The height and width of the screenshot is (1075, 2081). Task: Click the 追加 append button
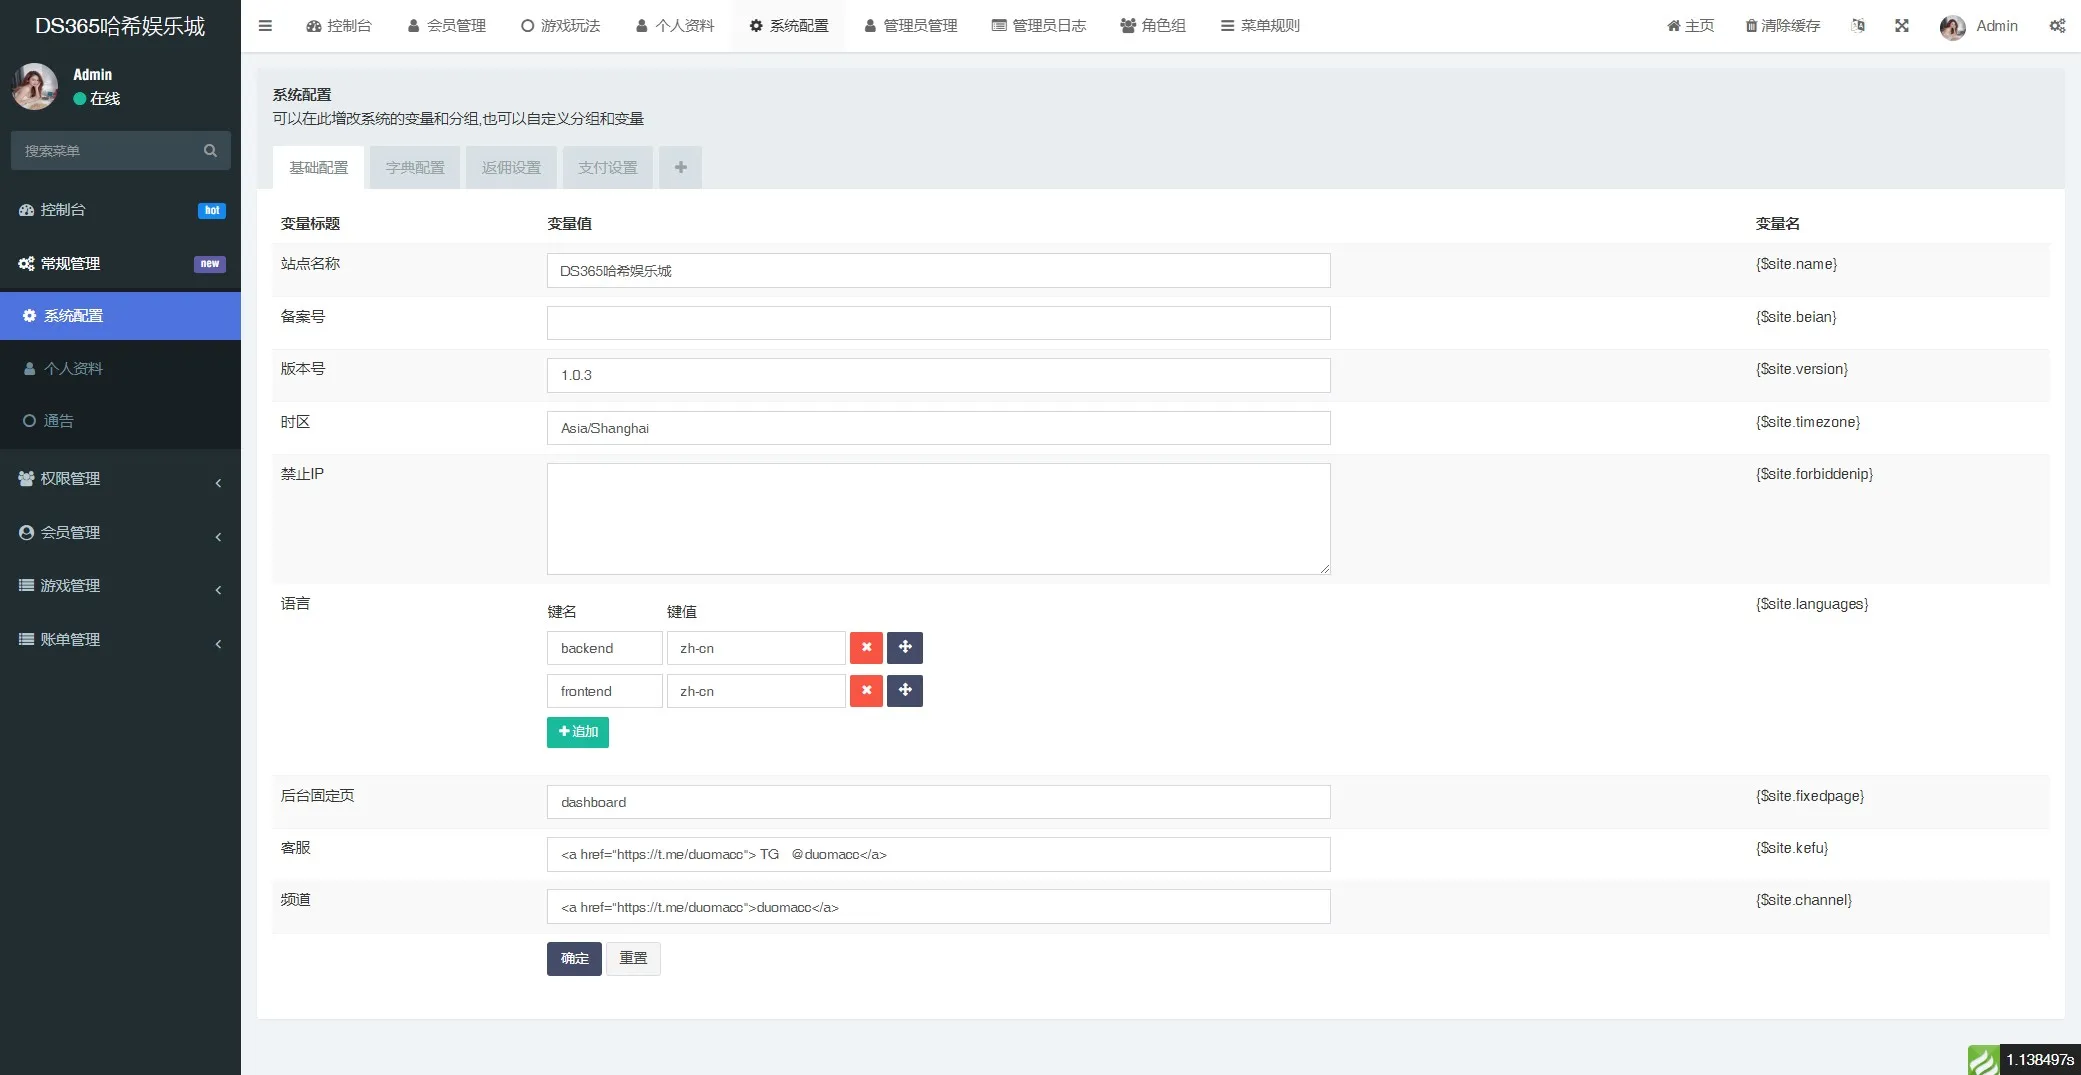[x=577, y=733]
